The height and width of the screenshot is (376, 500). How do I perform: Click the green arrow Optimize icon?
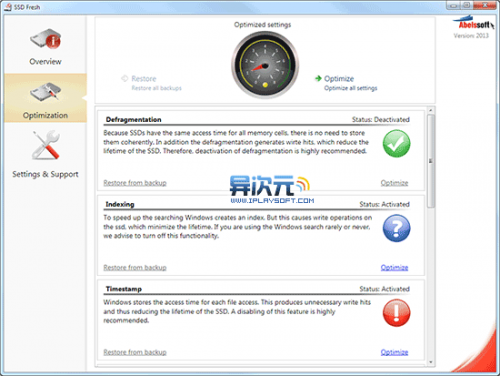coord(318,79)
